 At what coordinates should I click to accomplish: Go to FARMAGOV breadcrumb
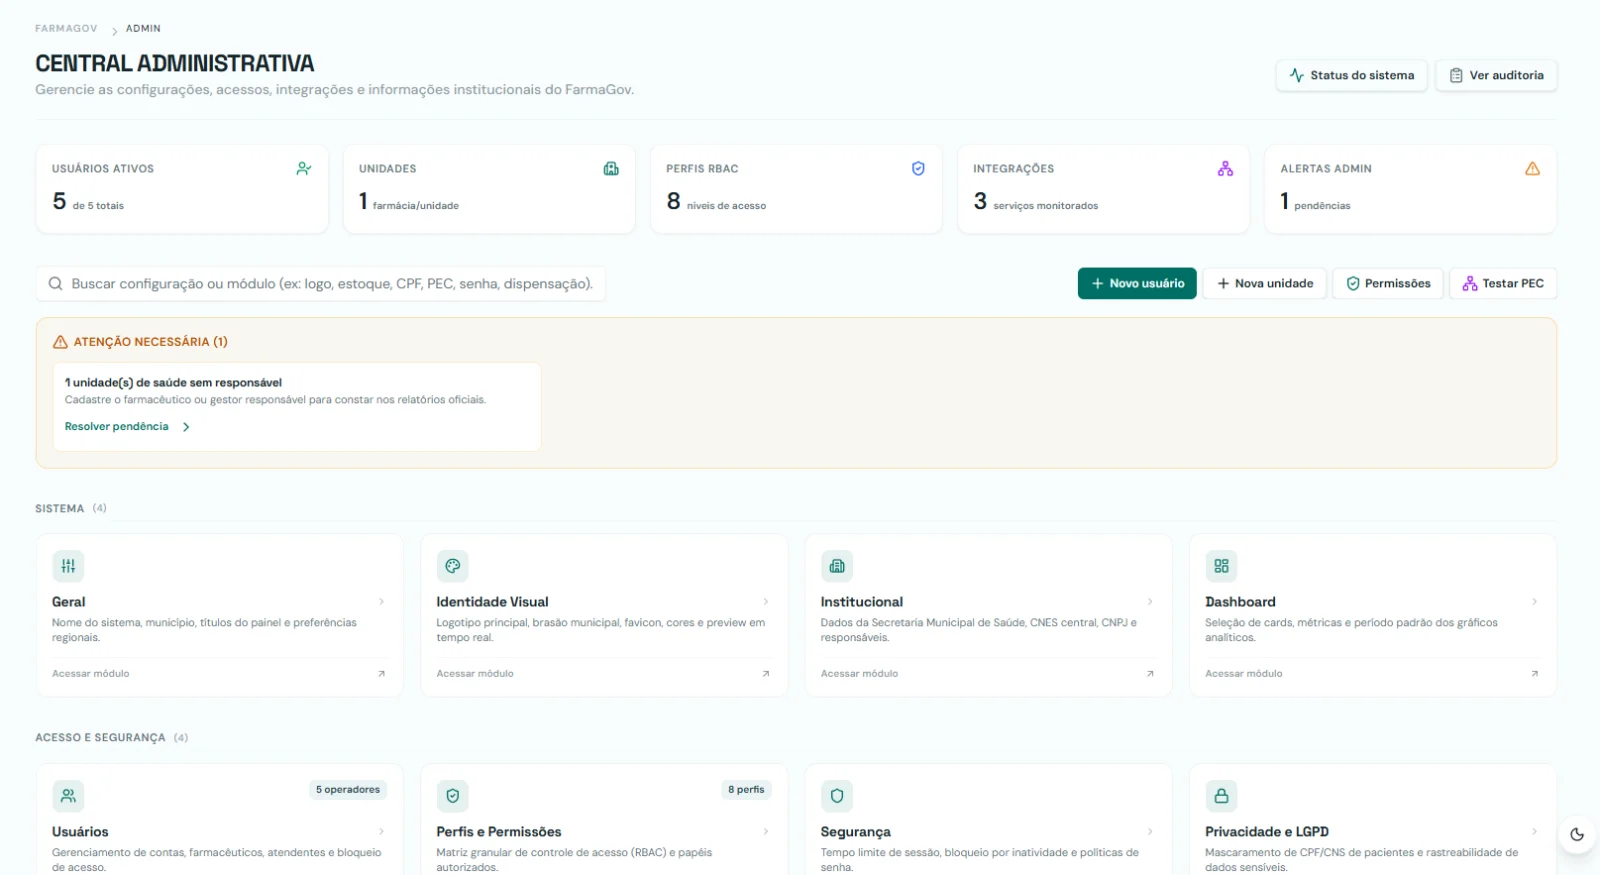click(66, 29)
